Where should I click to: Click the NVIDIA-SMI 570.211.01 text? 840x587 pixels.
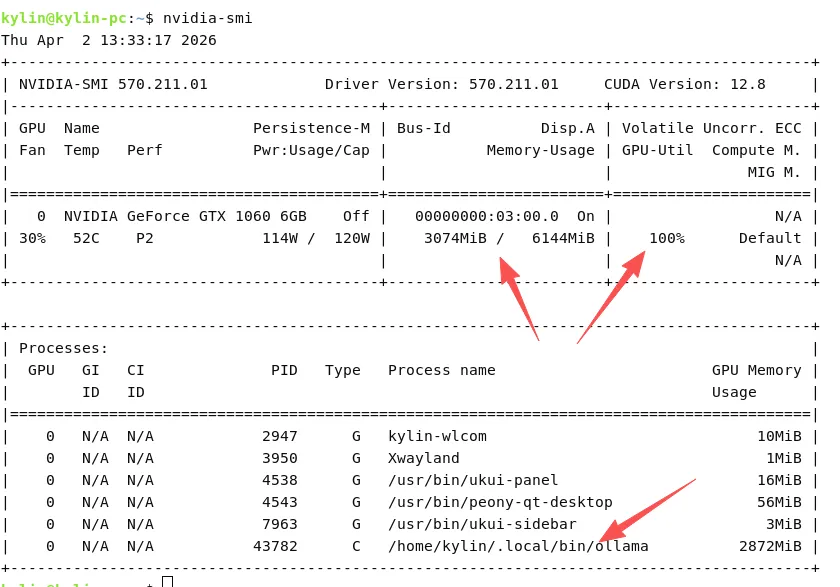pos(113,84)
